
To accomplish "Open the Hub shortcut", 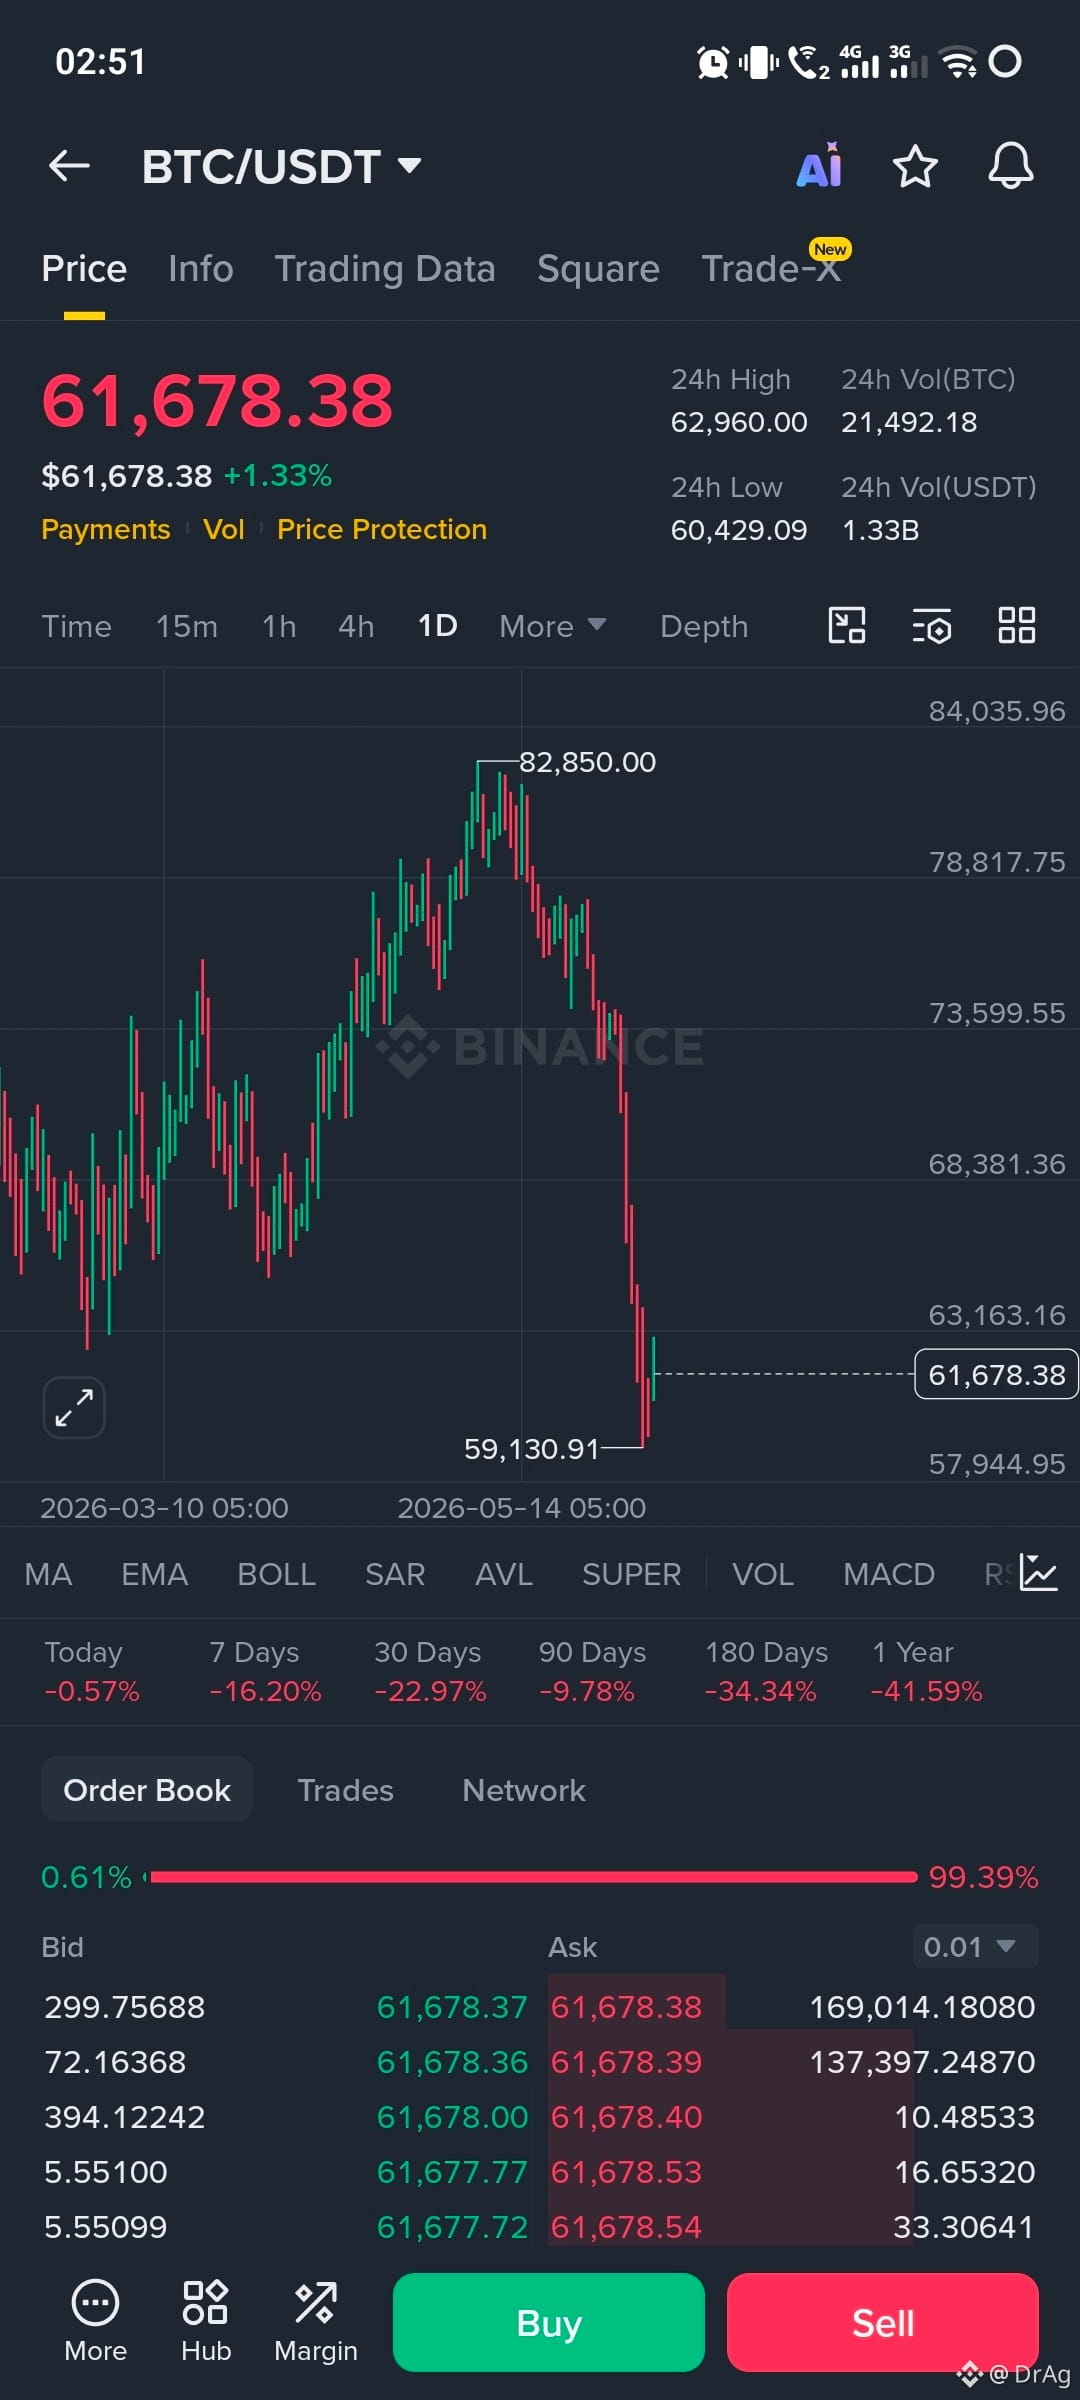I will pos(206,2322).
